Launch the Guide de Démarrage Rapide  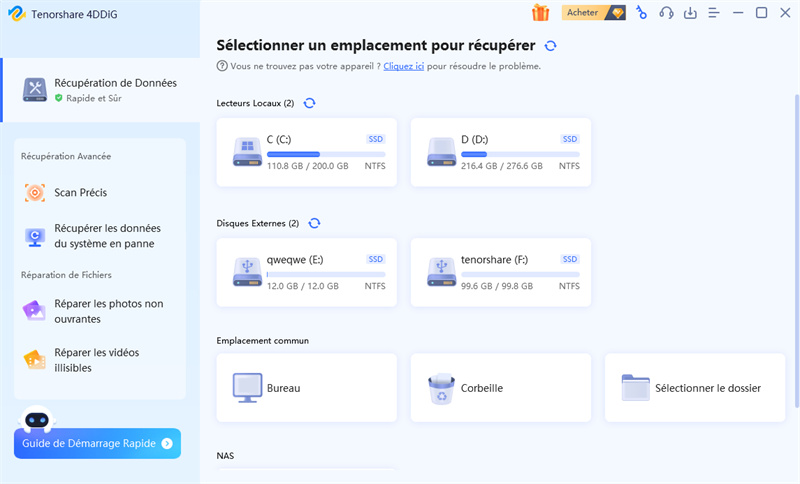(x=97, y=443)
